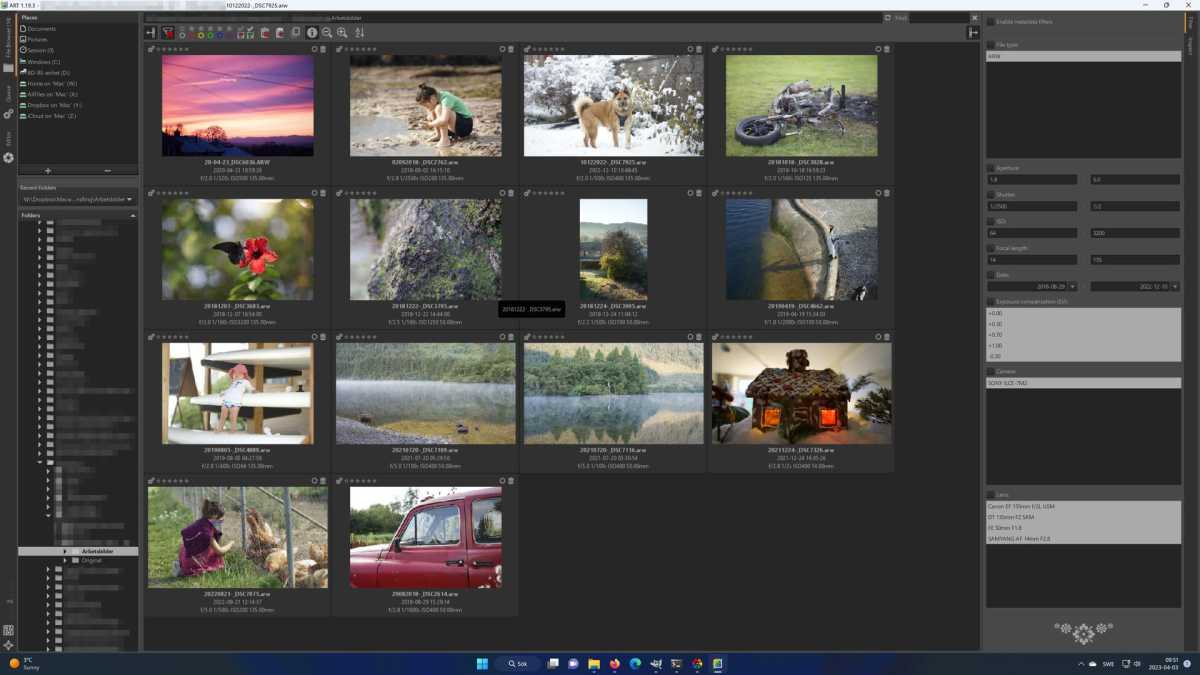Select the sunset thumbnail 20-04-23_DSC0436.ARW

coord(238,105)
